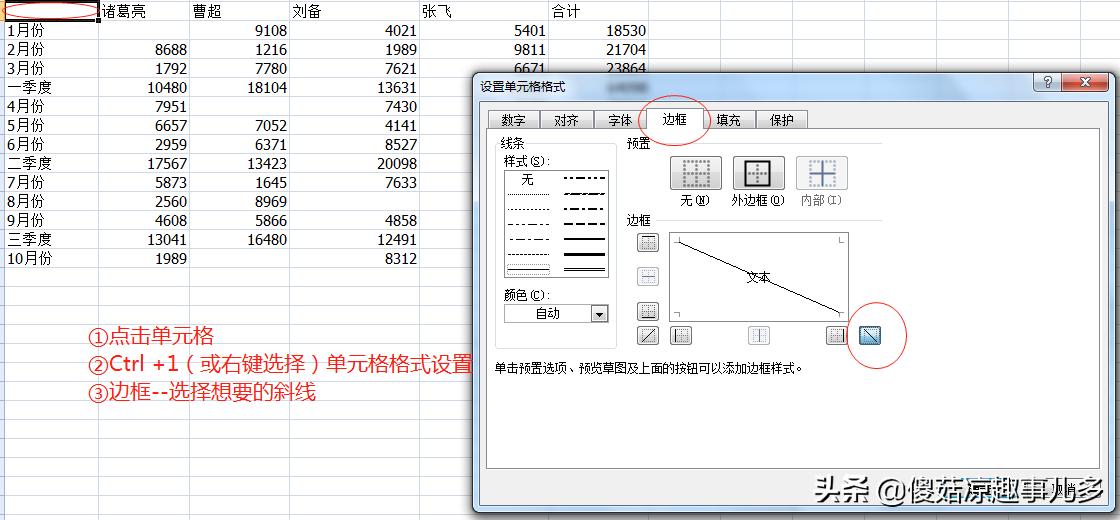Click the cell containing 5401
The image size is (1120, 520).
click(484, 31)
